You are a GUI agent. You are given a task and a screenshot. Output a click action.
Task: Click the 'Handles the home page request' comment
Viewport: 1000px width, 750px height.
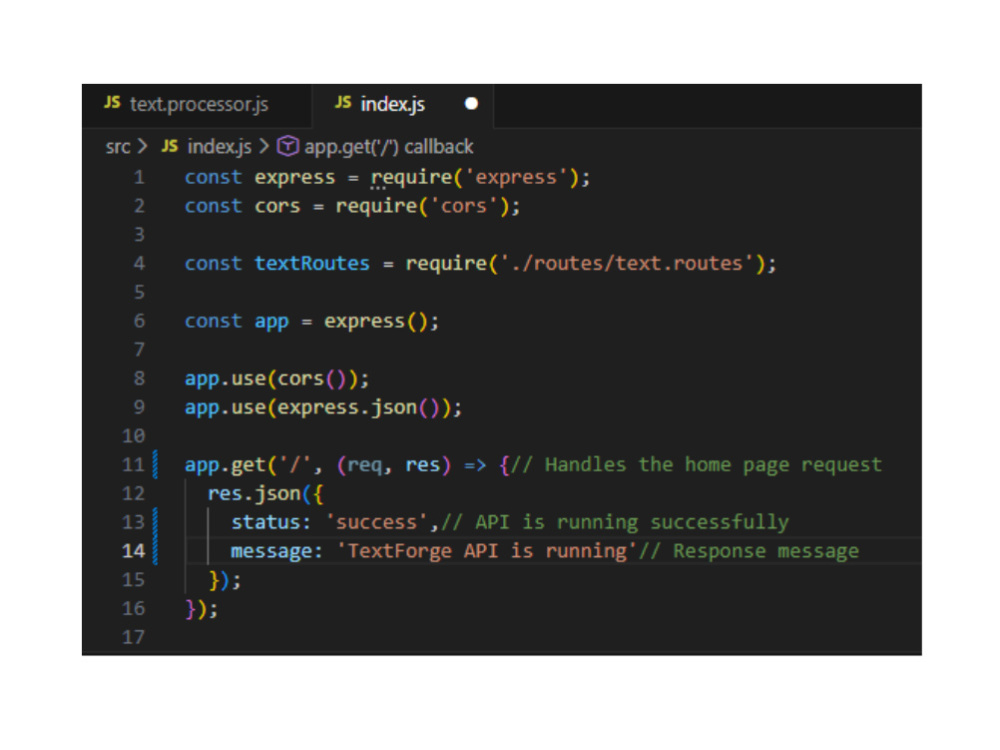696,465
